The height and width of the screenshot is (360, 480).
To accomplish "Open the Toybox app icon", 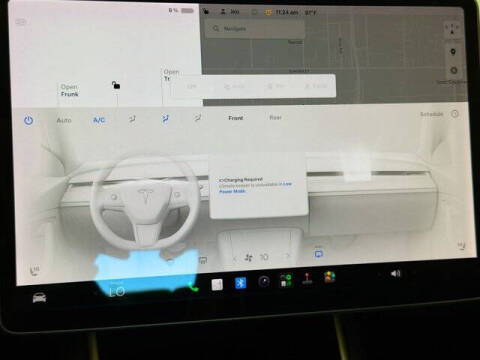I will pyautogui.click(x=329, y=277).
